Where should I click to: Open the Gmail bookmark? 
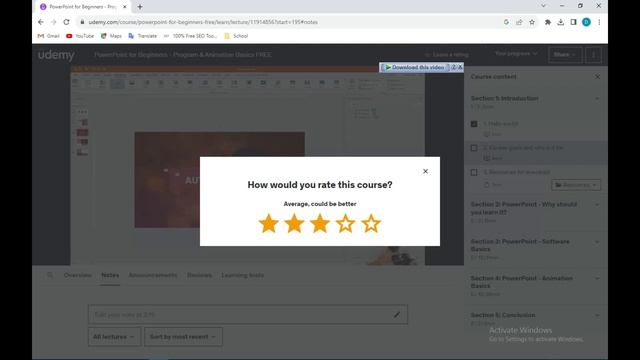pos(49,36)
